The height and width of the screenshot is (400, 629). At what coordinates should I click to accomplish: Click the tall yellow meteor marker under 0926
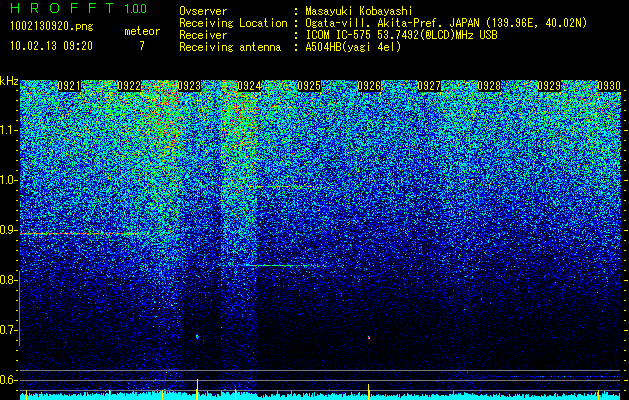(x=369, y=391)
